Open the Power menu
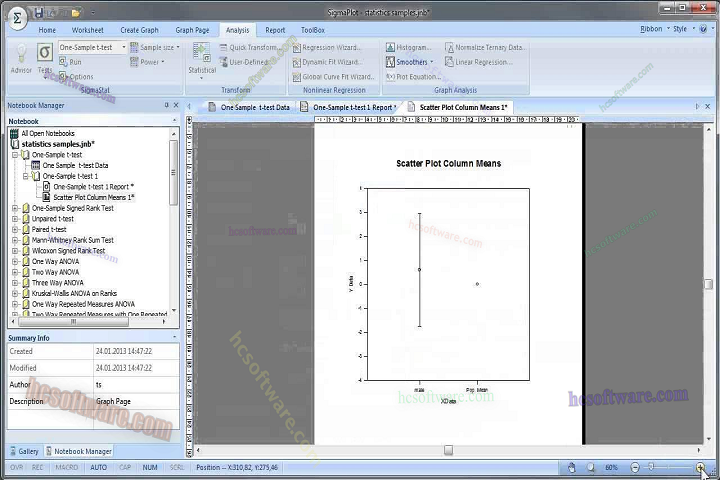This screenshot has height=480, width=720. (x=147, y=62)
